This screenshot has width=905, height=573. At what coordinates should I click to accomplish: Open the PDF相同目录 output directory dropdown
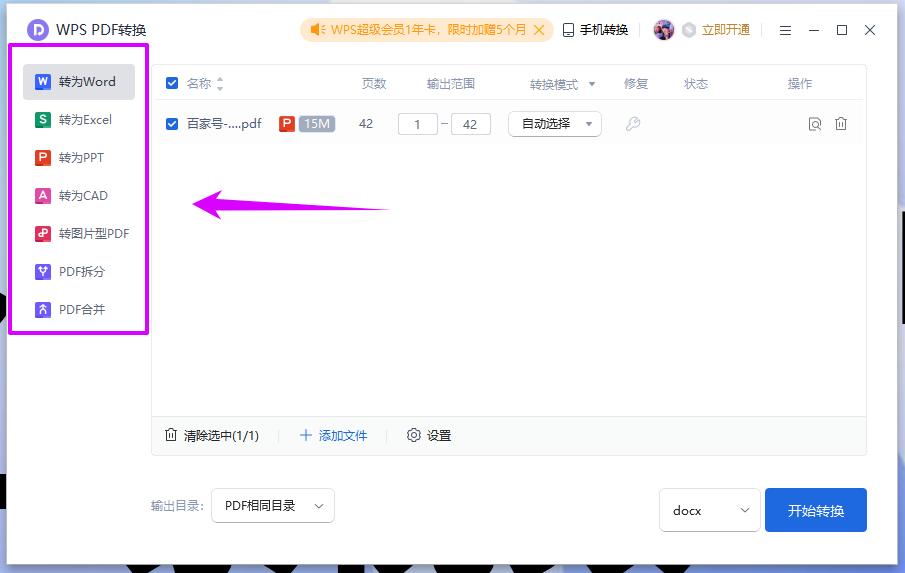(x=273, y=506)
